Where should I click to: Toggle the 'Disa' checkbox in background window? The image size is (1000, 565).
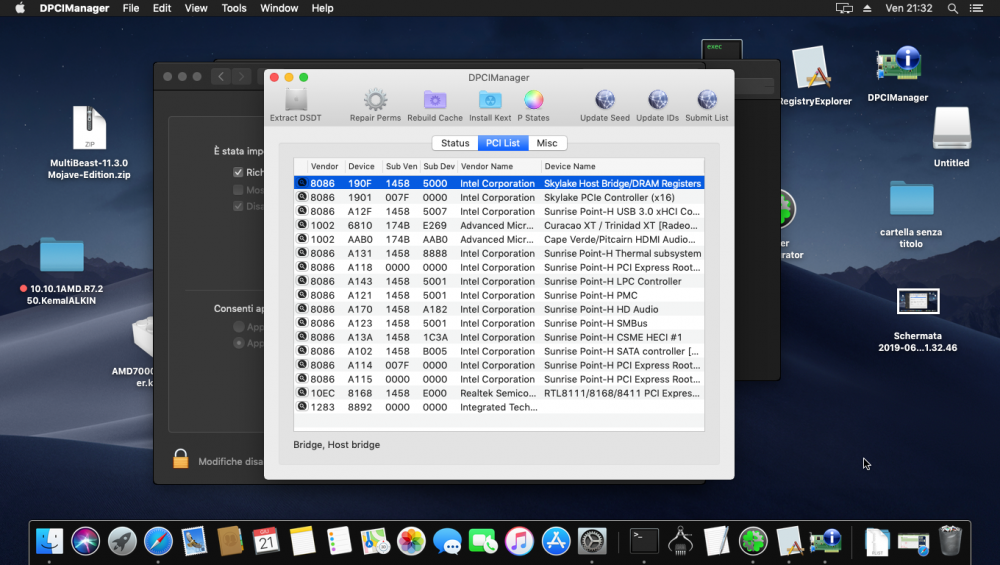(239, 206)
